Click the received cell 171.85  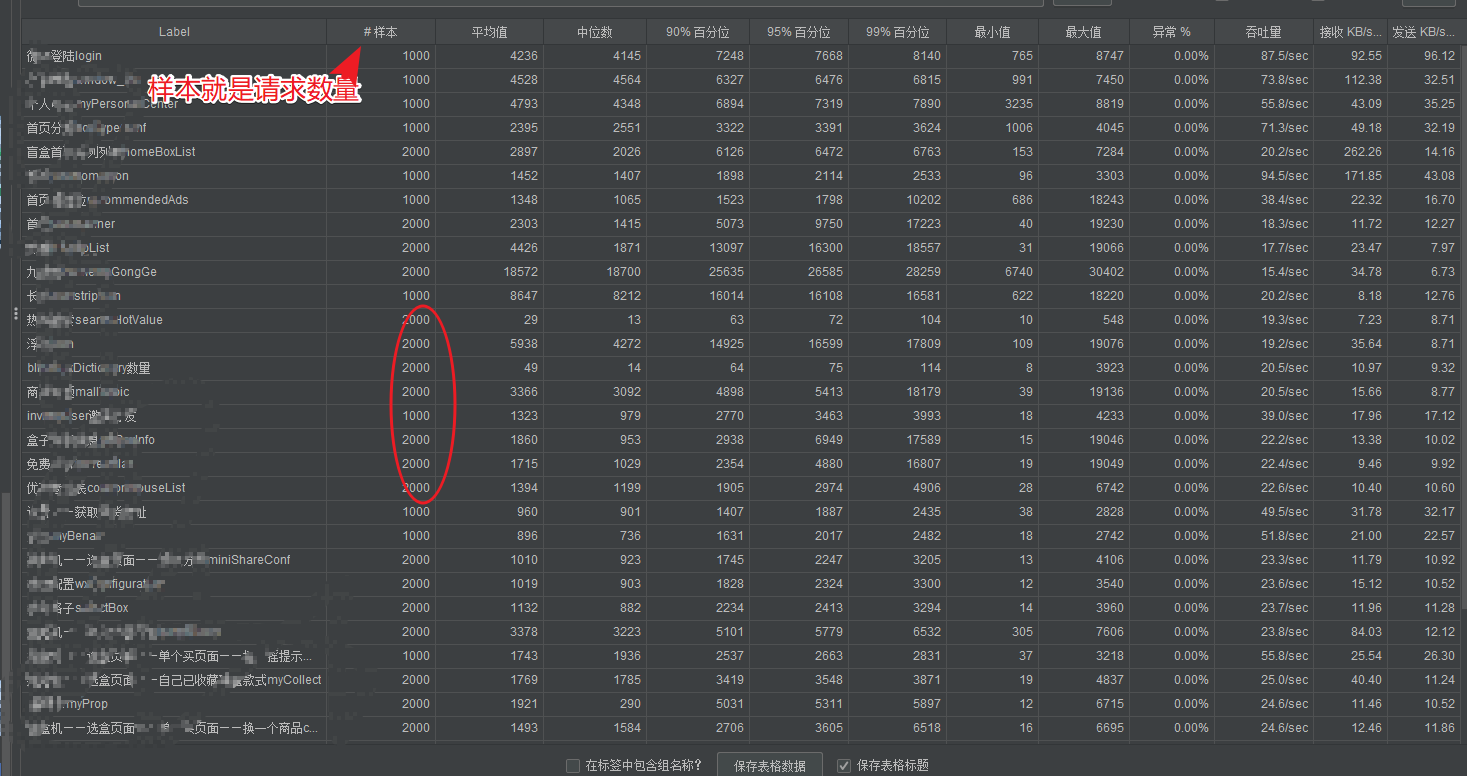click(x=1363, y=176)
